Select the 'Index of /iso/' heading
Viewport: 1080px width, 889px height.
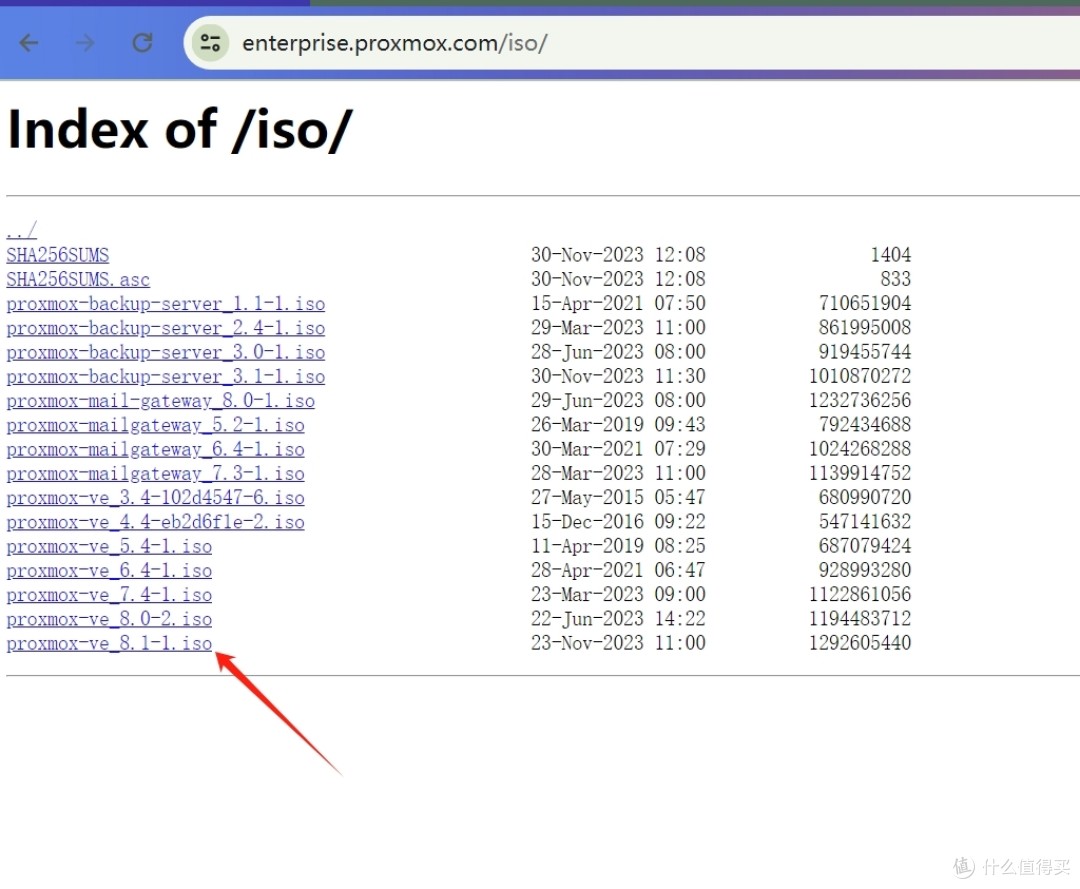coord(180,129)
